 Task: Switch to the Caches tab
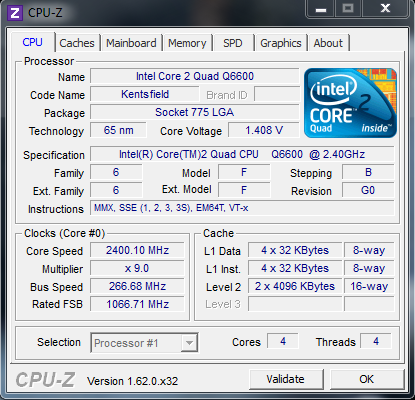pyautogui.click(x=77, y=43)
